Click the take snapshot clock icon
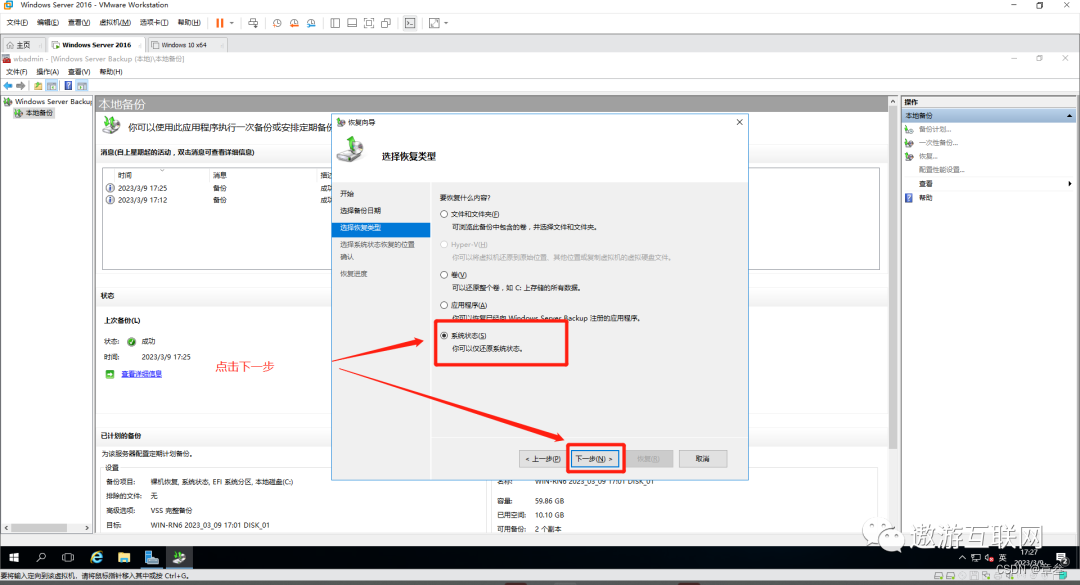1080x585 pixels. tap(277, 23)
